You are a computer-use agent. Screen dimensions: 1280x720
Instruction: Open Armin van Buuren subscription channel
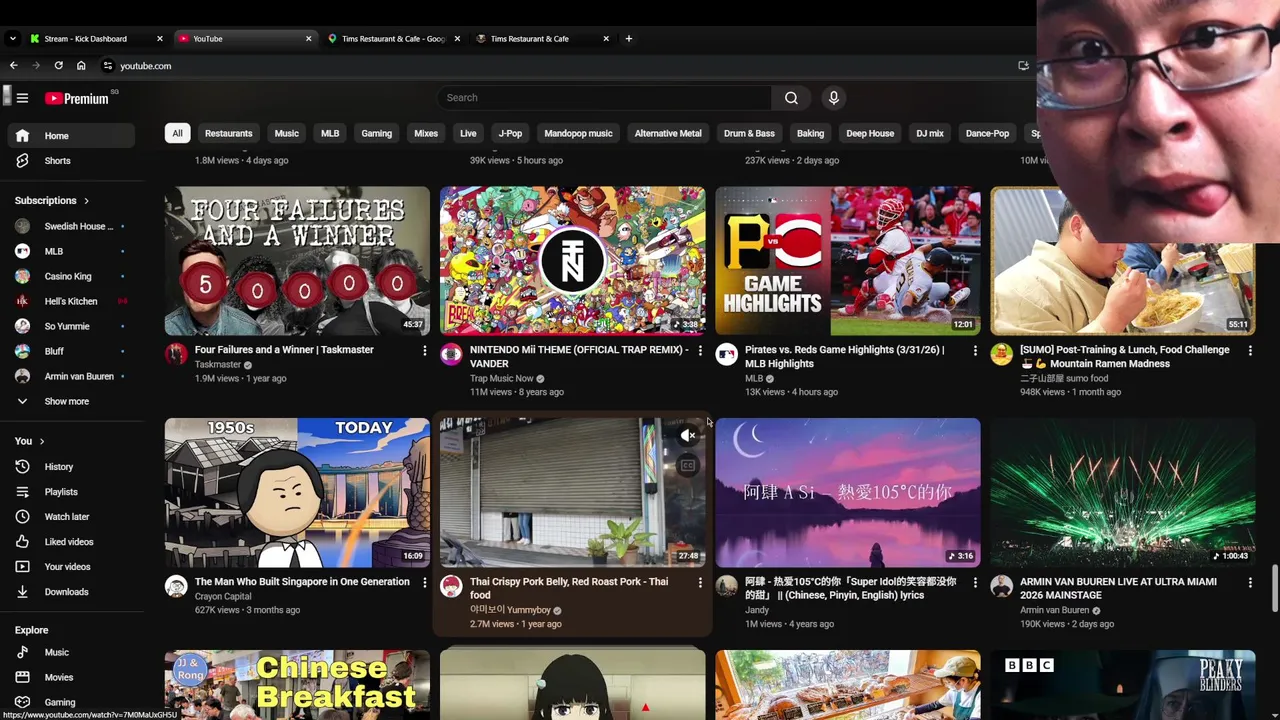71,377
